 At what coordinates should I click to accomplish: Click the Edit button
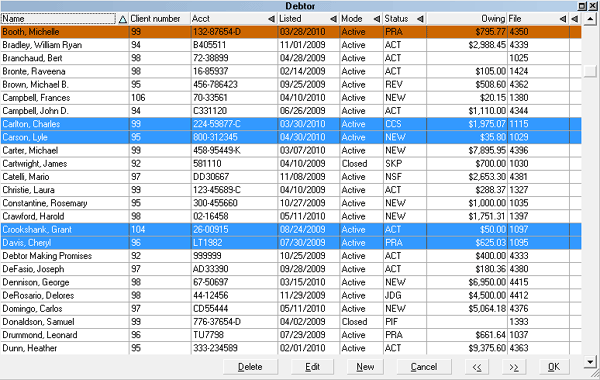pyautogui.click(x=312, y=367)
